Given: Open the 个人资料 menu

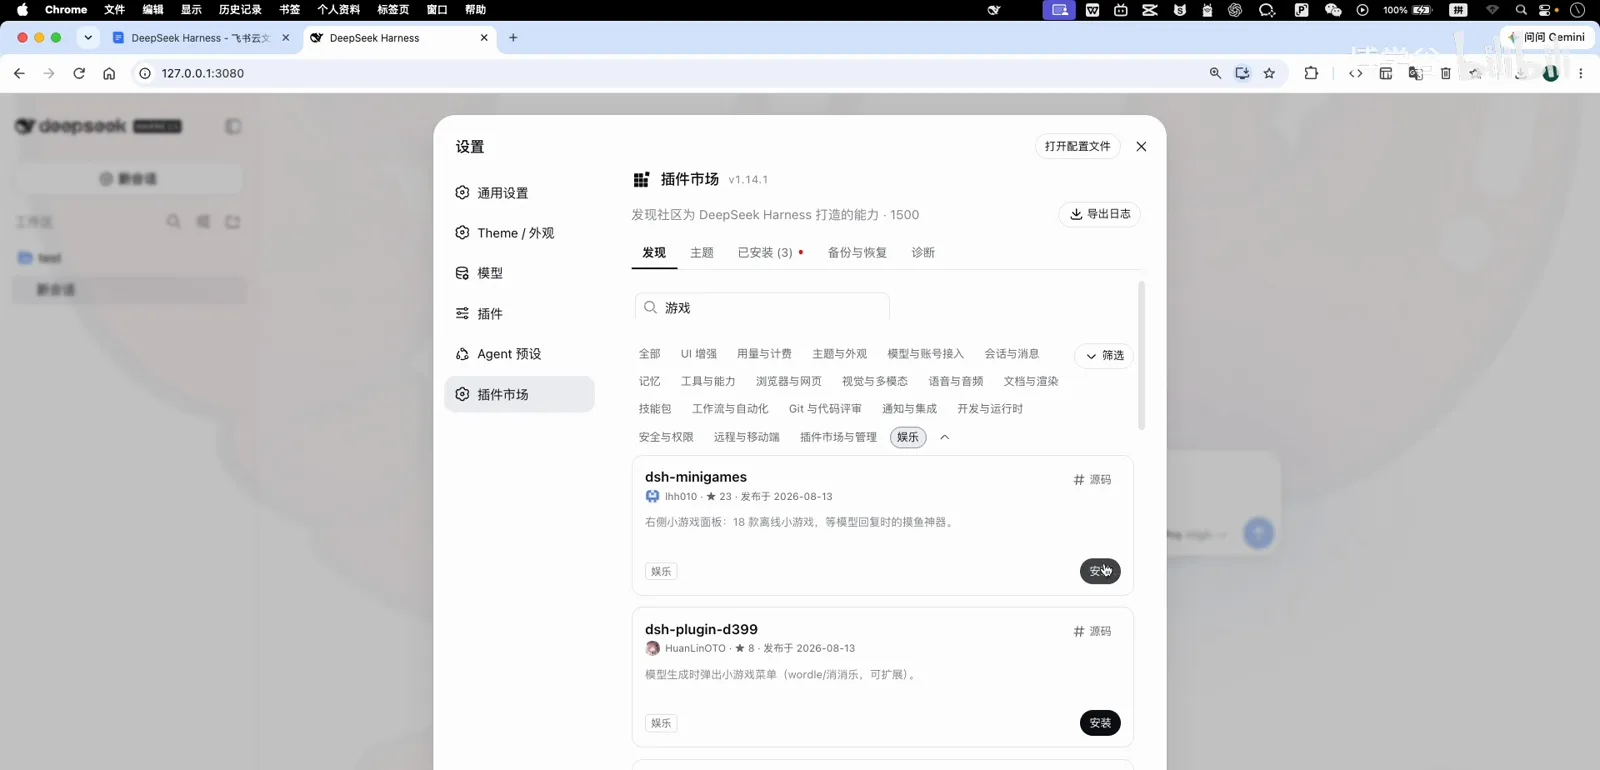Looking at the screenshot, I should pyautogui.click(x=338, y=10).
